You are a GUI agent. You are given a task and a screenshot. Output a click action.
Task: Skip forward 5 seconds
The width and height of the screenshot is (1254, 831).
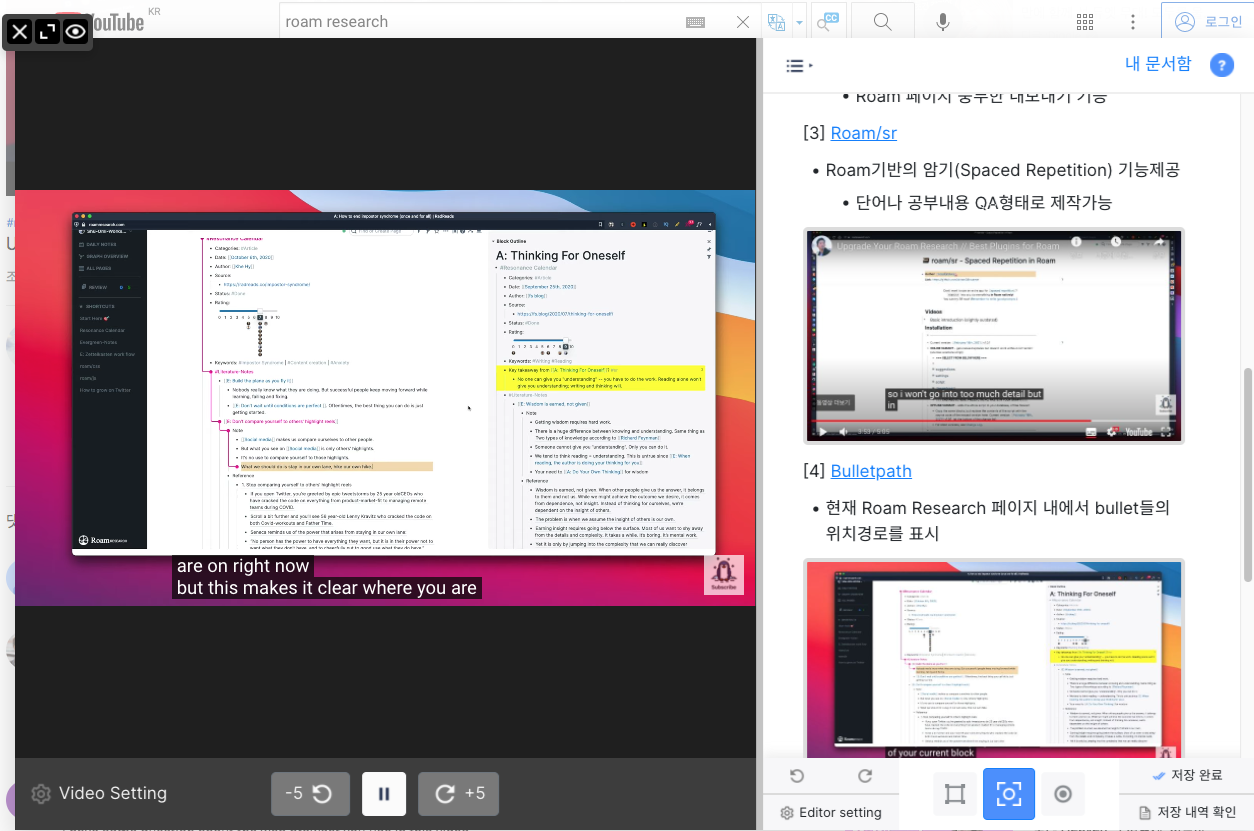[x=458, y=794]
